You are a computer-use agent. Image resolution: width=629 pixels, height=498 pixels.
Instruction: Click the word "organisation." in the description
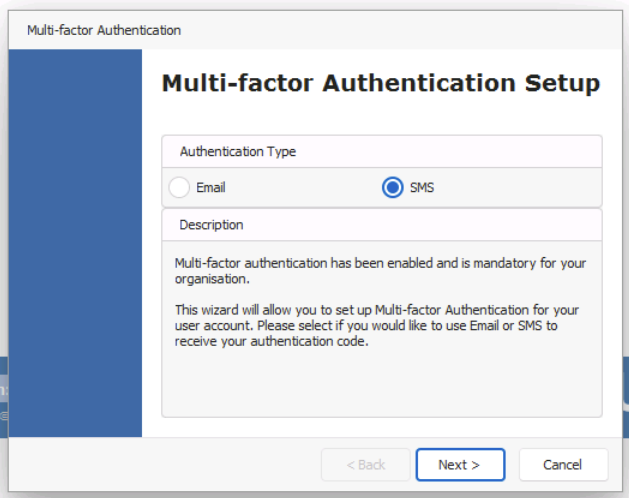[212, 279]
